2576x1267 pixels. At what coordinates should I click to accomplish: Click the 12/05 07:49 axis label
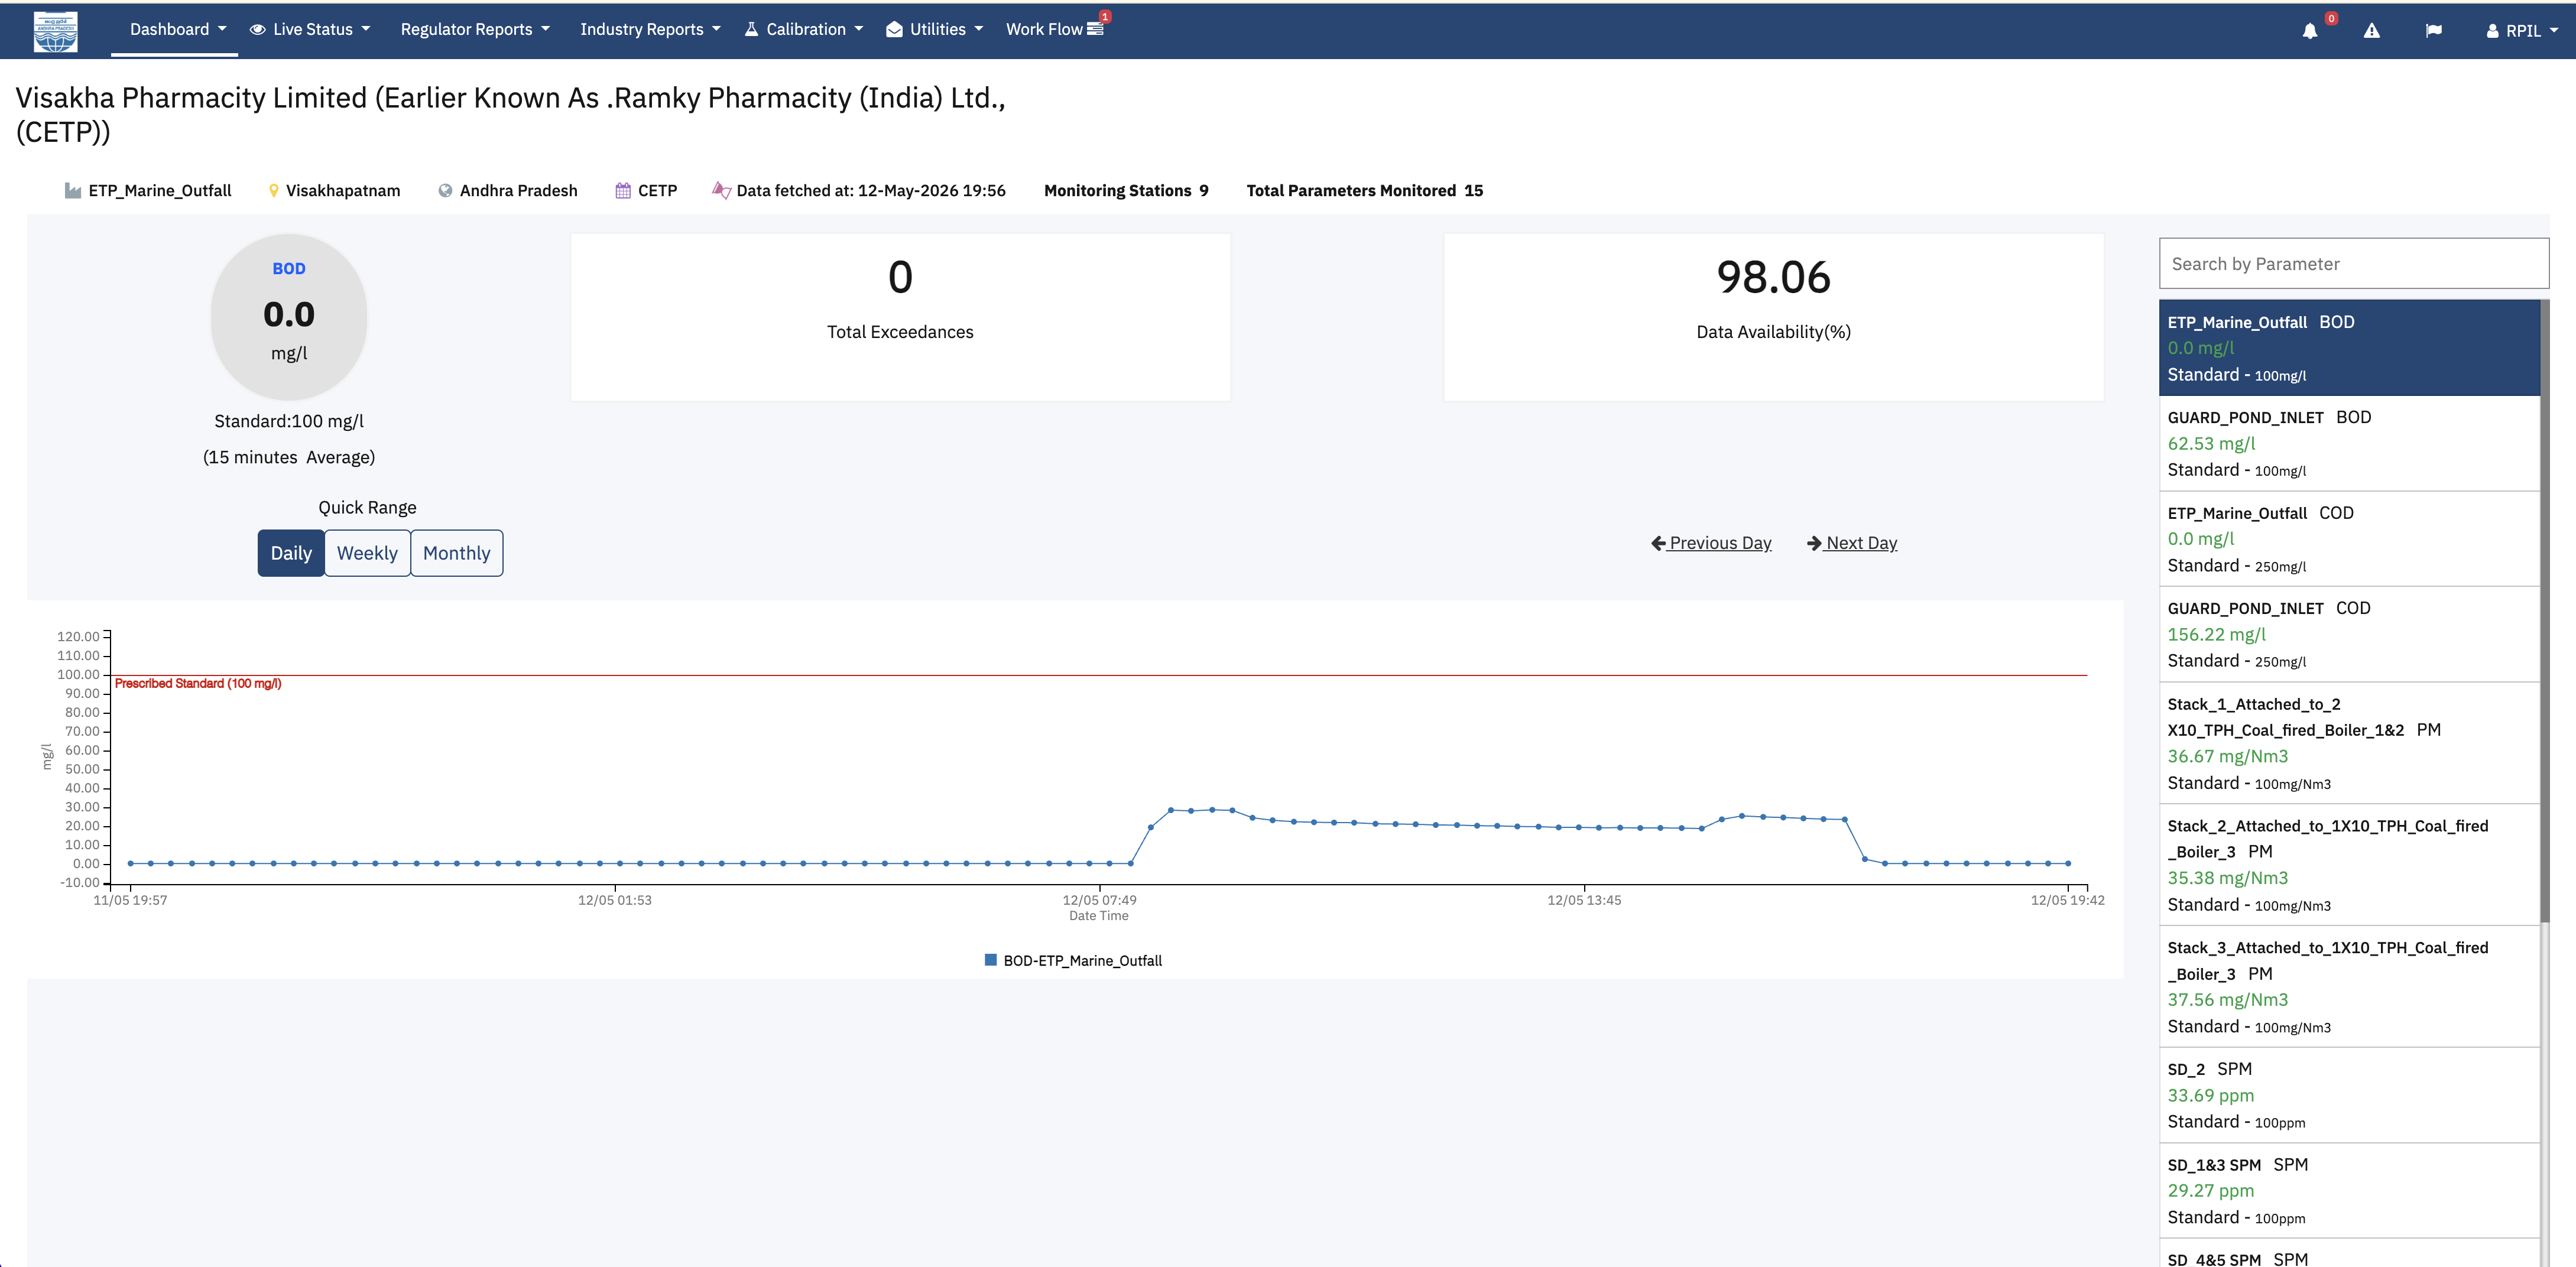[1099, 900]
